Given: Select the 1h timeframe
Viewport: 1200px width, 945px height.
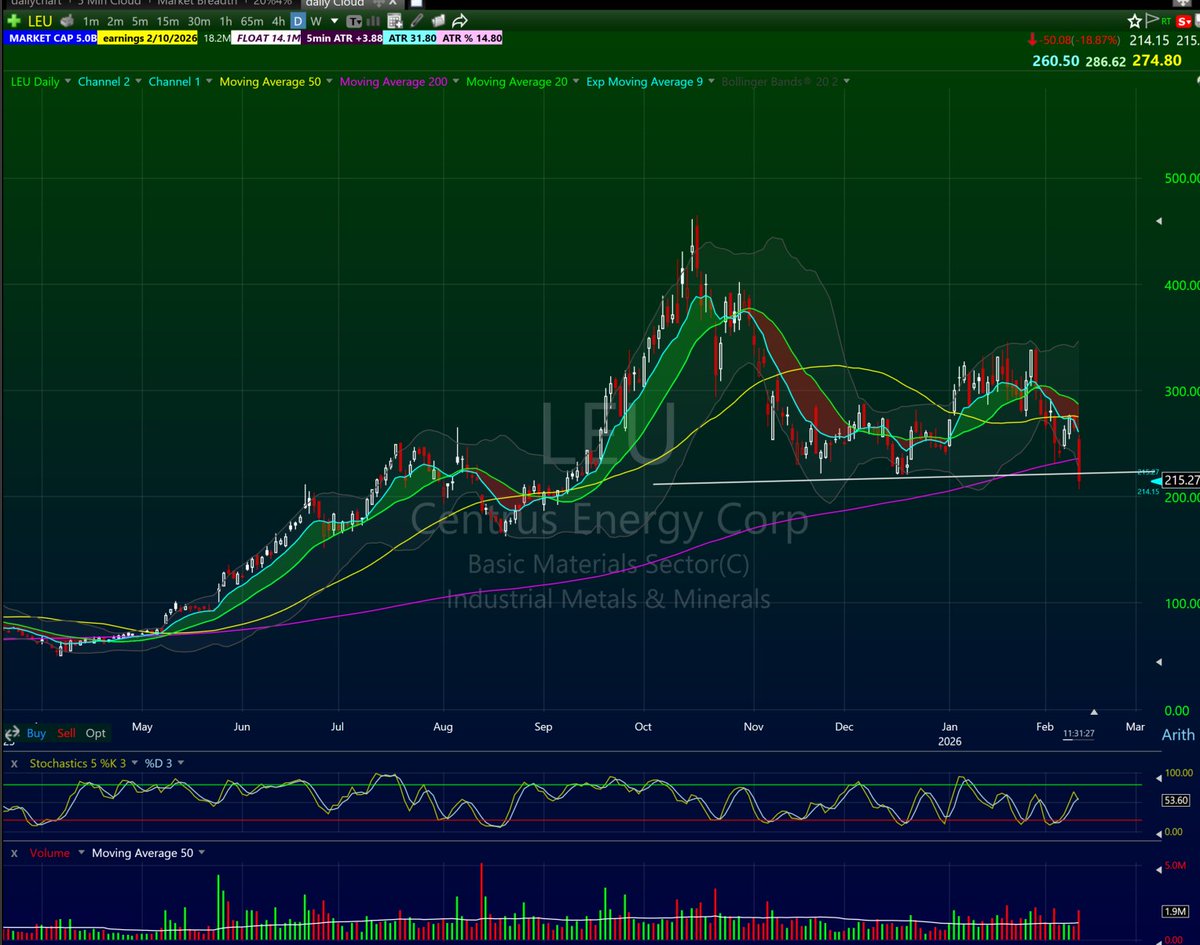Looking at the screenshot, I should coord(226,21).
